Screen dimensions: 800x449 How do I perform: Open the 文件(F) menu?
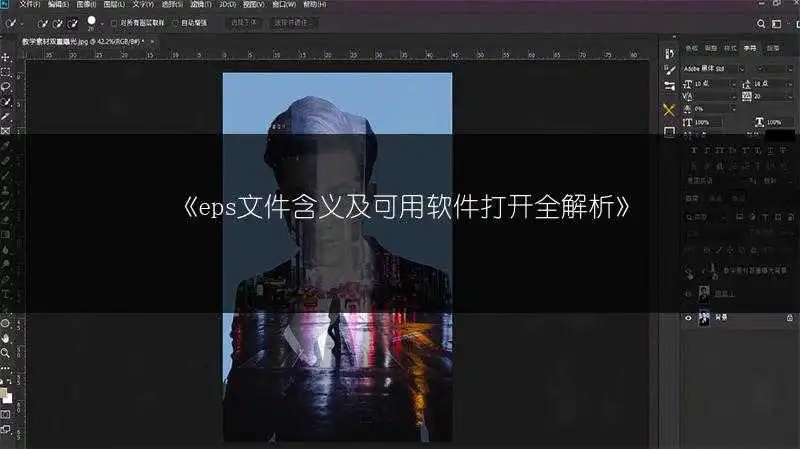pyautogui.click(x=30, y=4)
